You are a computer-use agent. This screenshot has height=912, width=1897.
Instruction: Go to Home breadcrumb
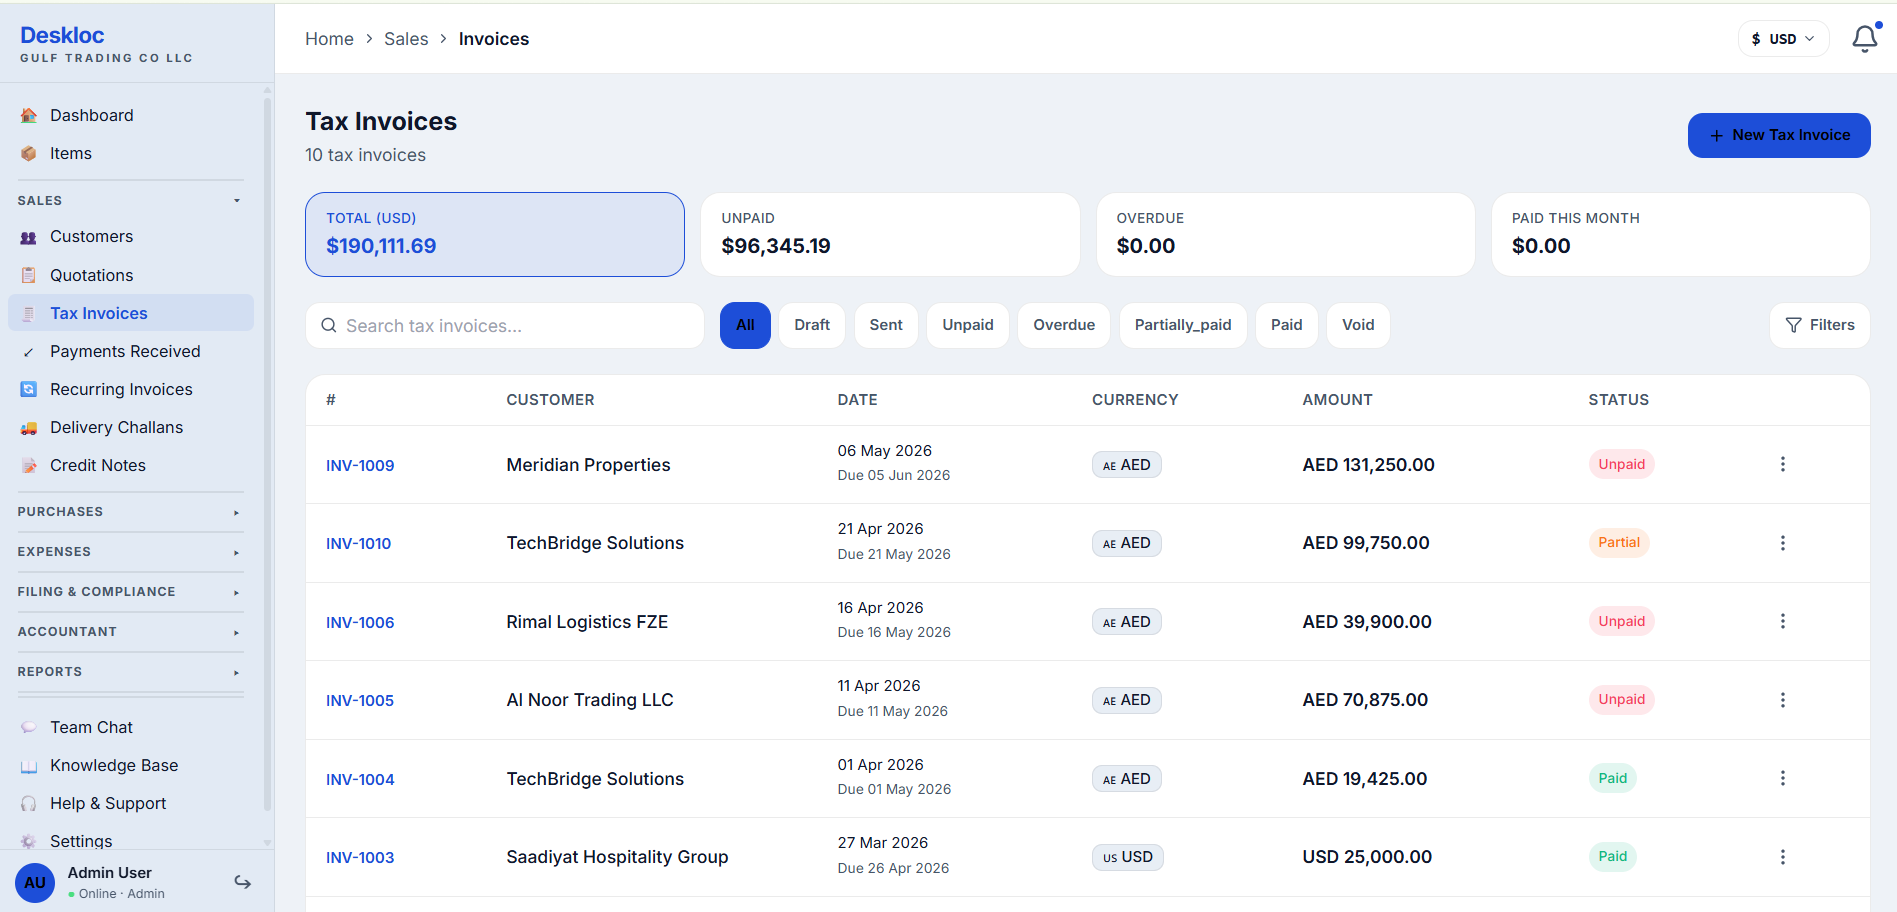[329, 39]
